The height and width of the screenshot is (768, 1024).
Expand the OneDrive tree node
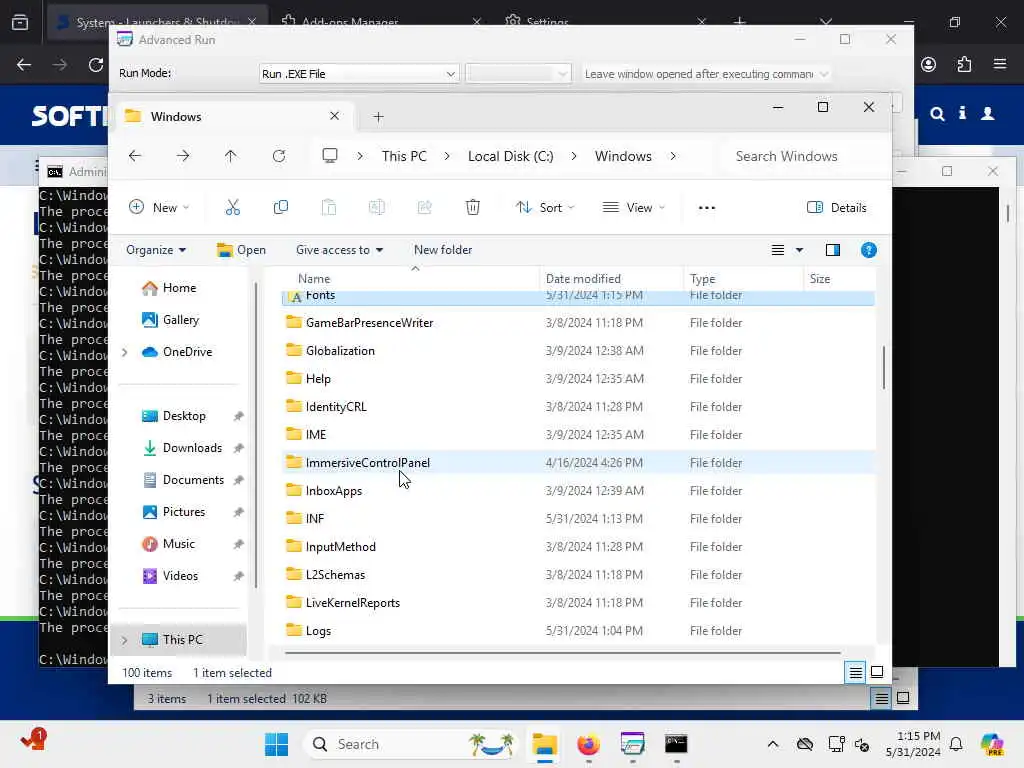[x=124, y=352]
